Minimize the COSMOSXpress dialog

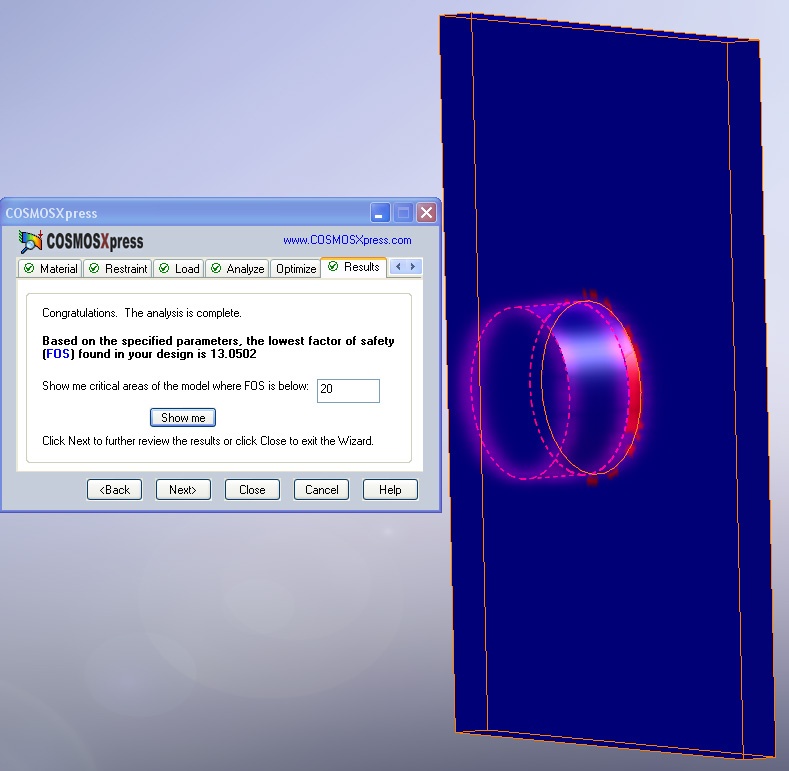[380, 213]
